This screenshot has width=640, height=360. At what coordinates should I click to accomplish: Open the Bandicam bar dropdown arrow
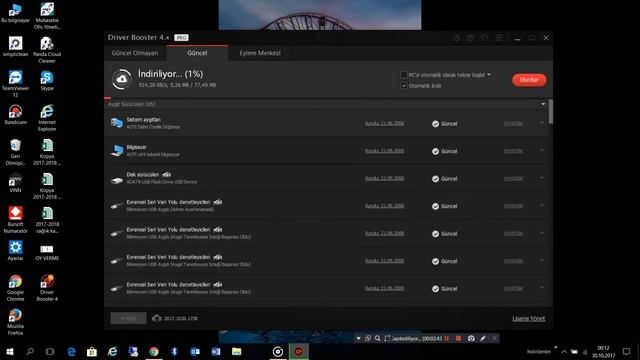(358, 338)
